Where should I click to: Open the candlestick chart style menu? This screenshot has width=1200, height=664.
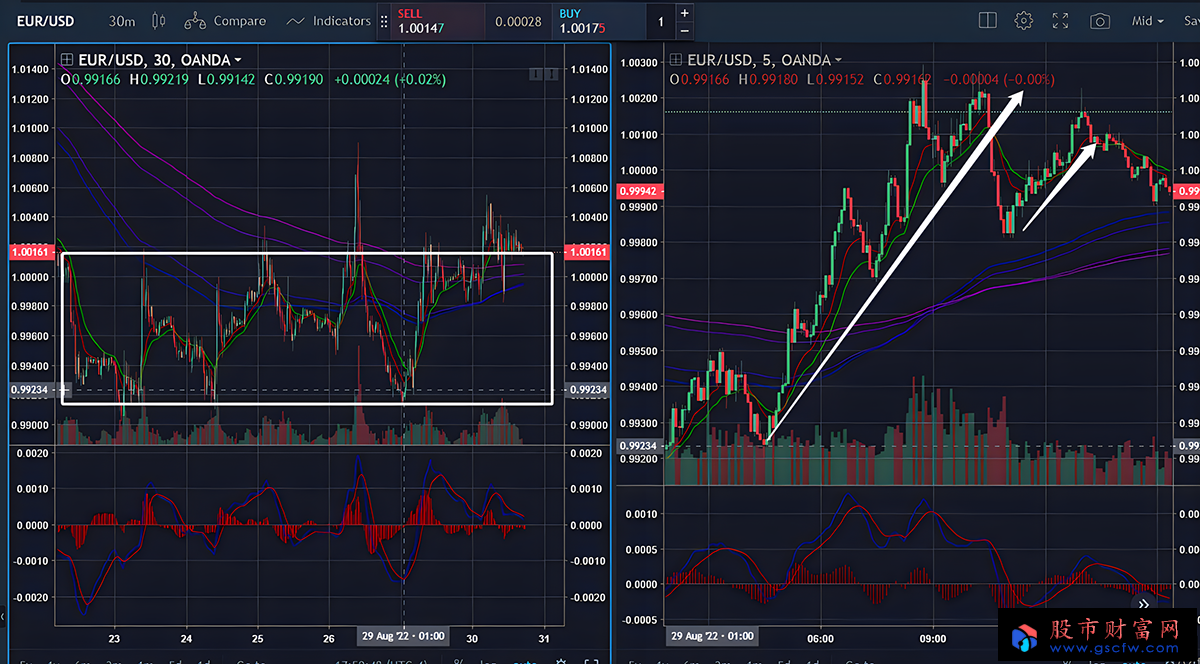[x=158, y=20]
